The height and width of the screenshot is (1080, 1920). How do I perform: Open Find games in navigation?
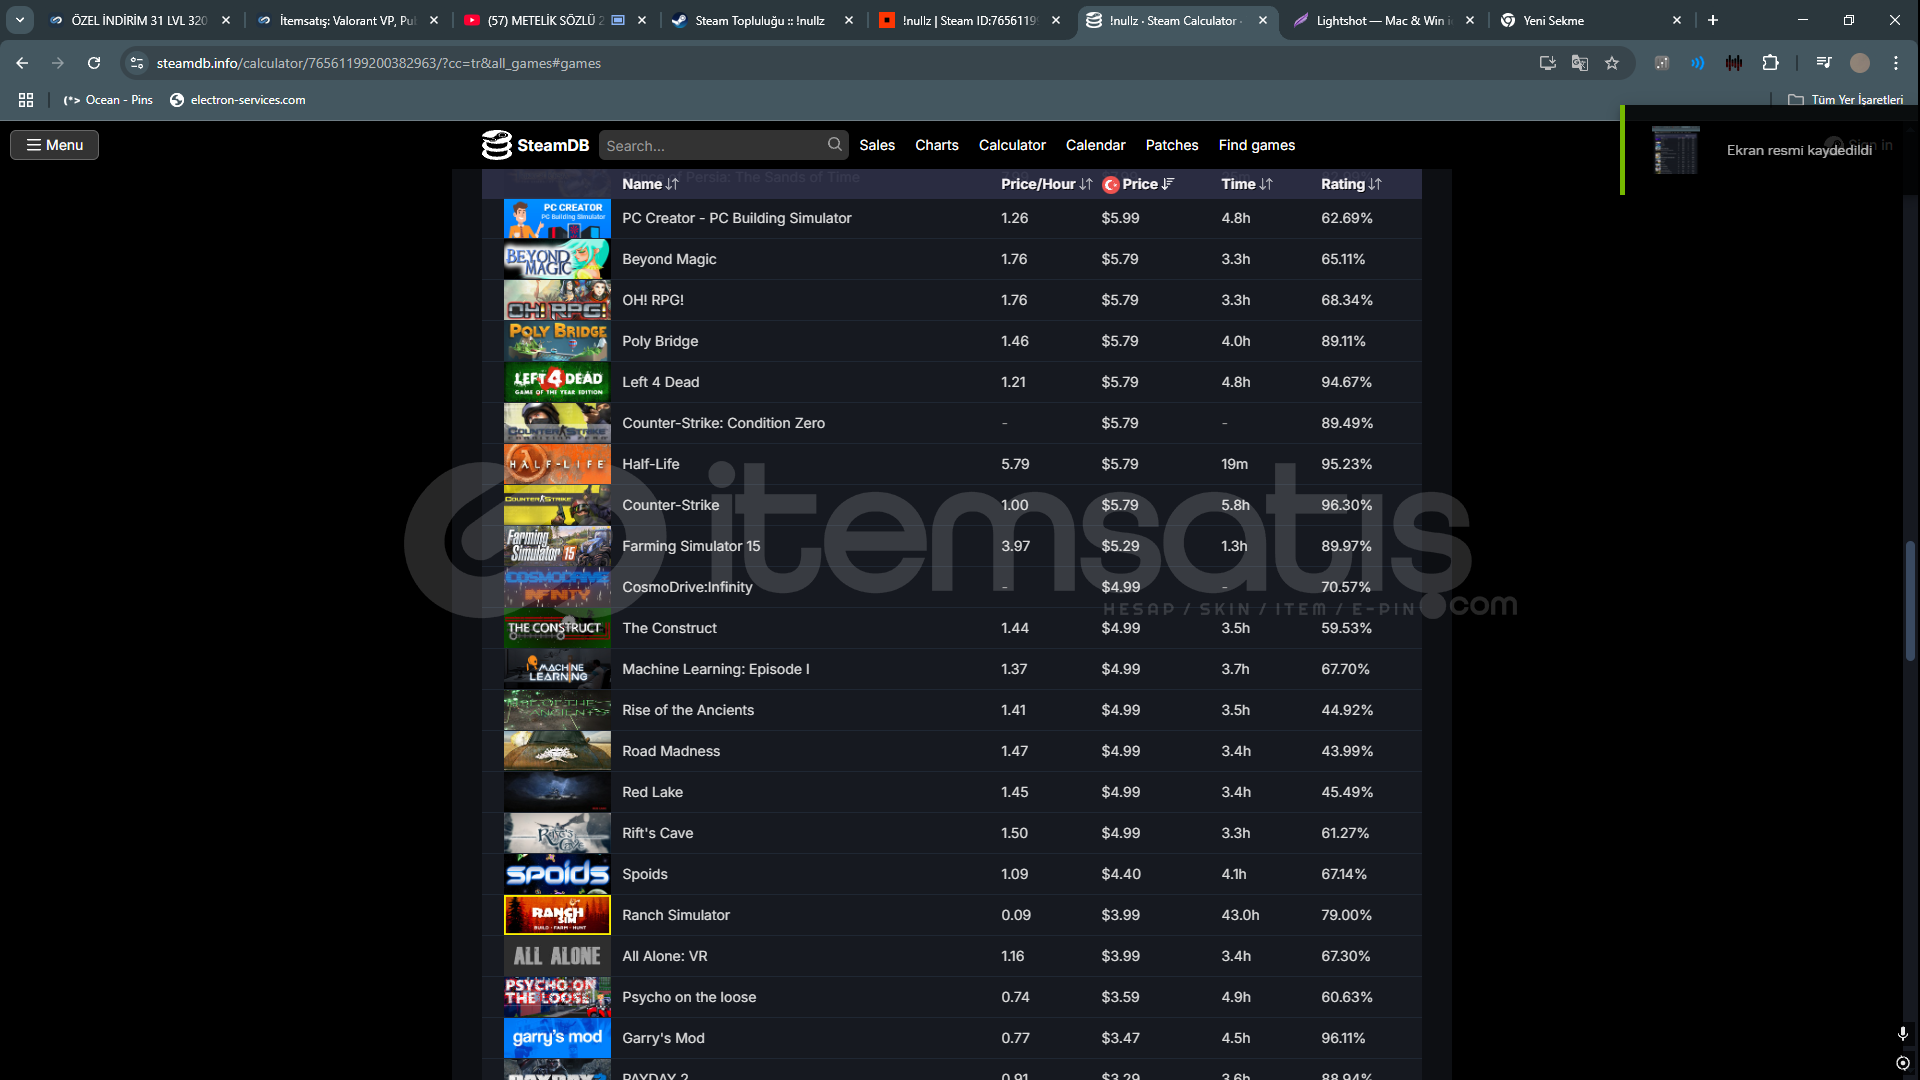pos(1256,145)
